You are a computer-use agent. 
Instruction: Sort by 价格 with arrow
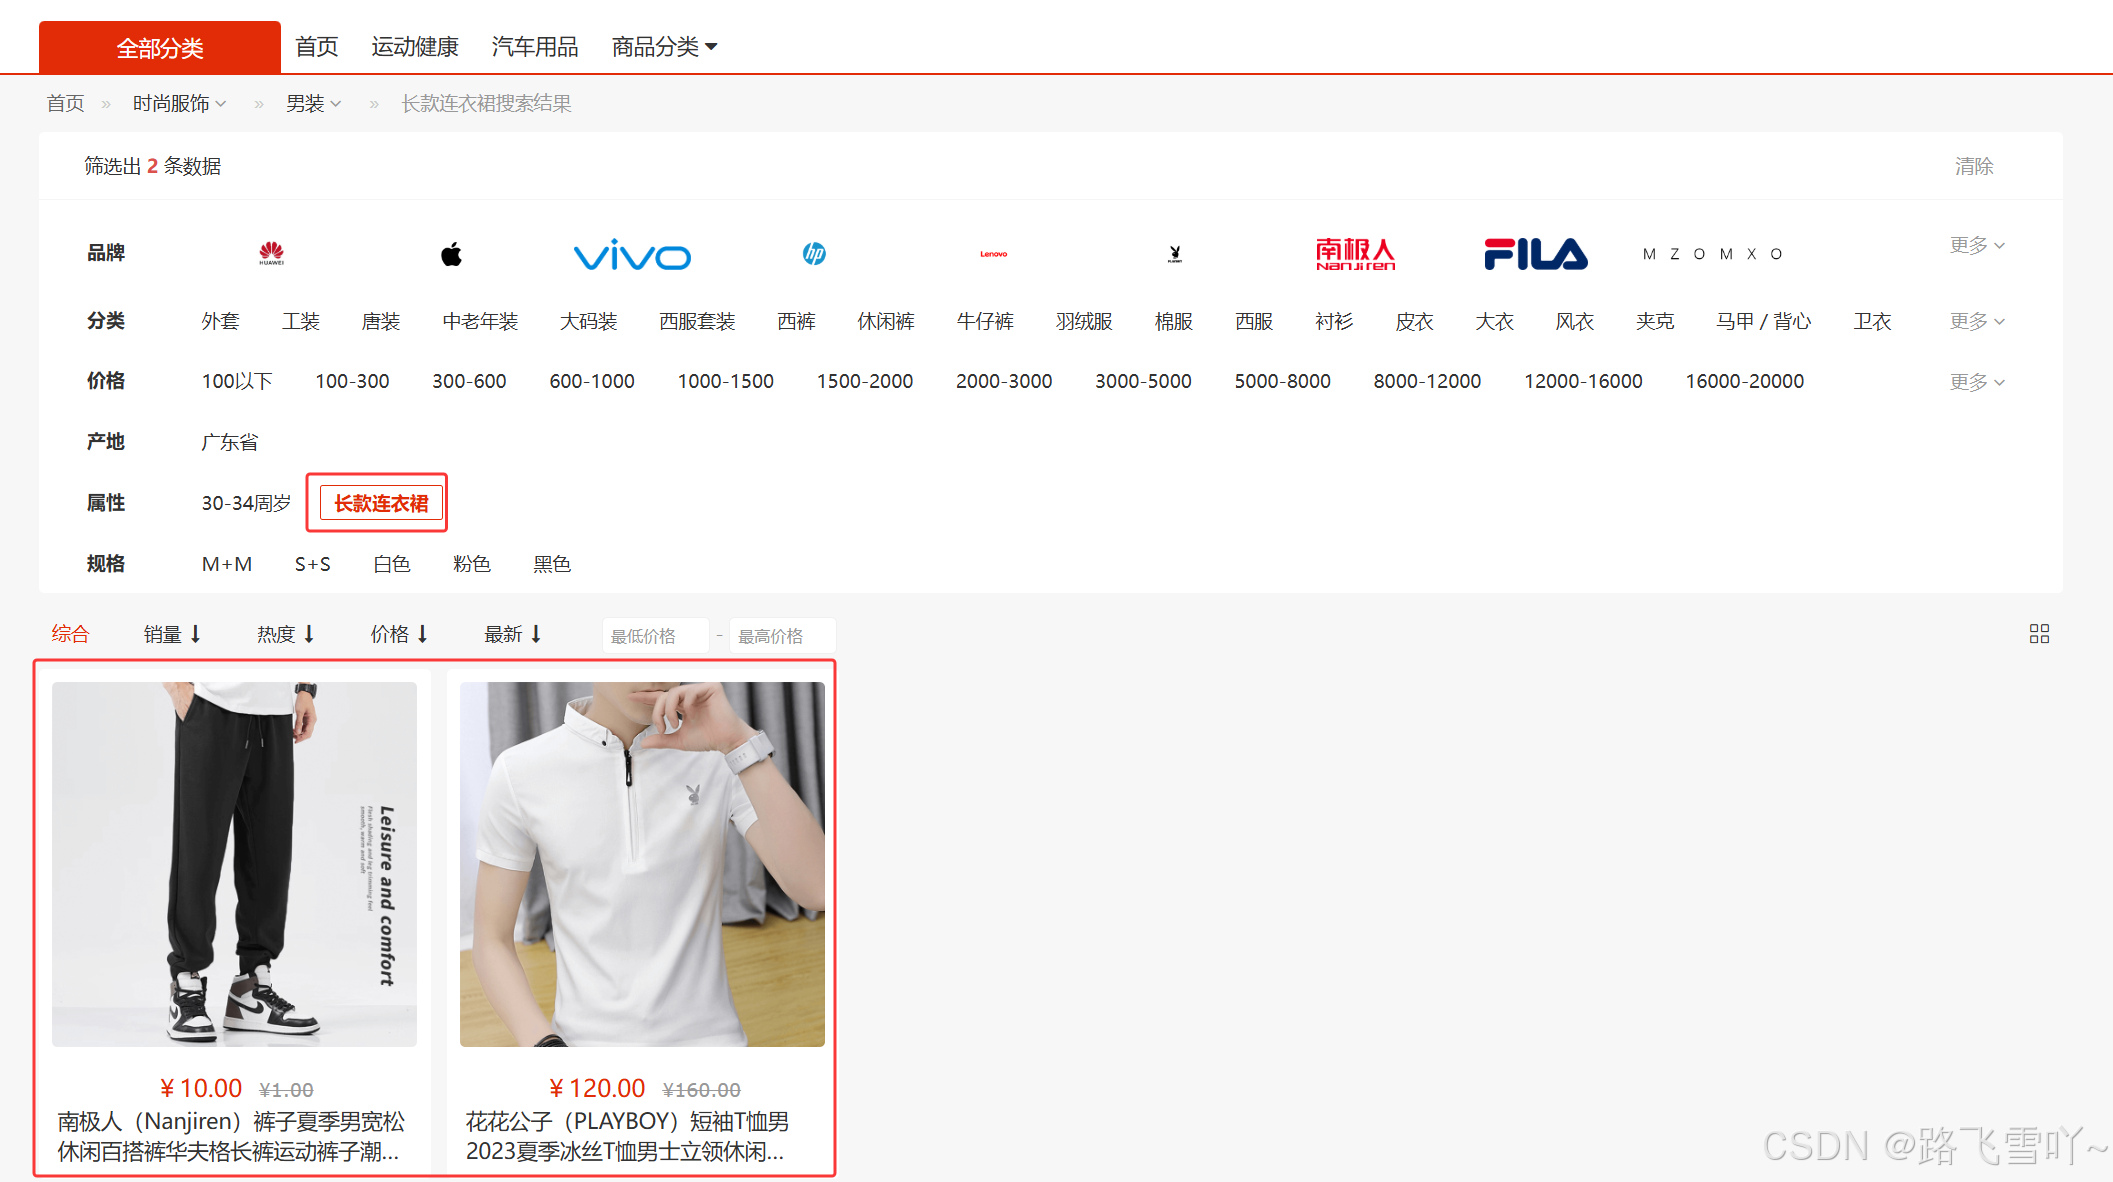tap(399, 634)
